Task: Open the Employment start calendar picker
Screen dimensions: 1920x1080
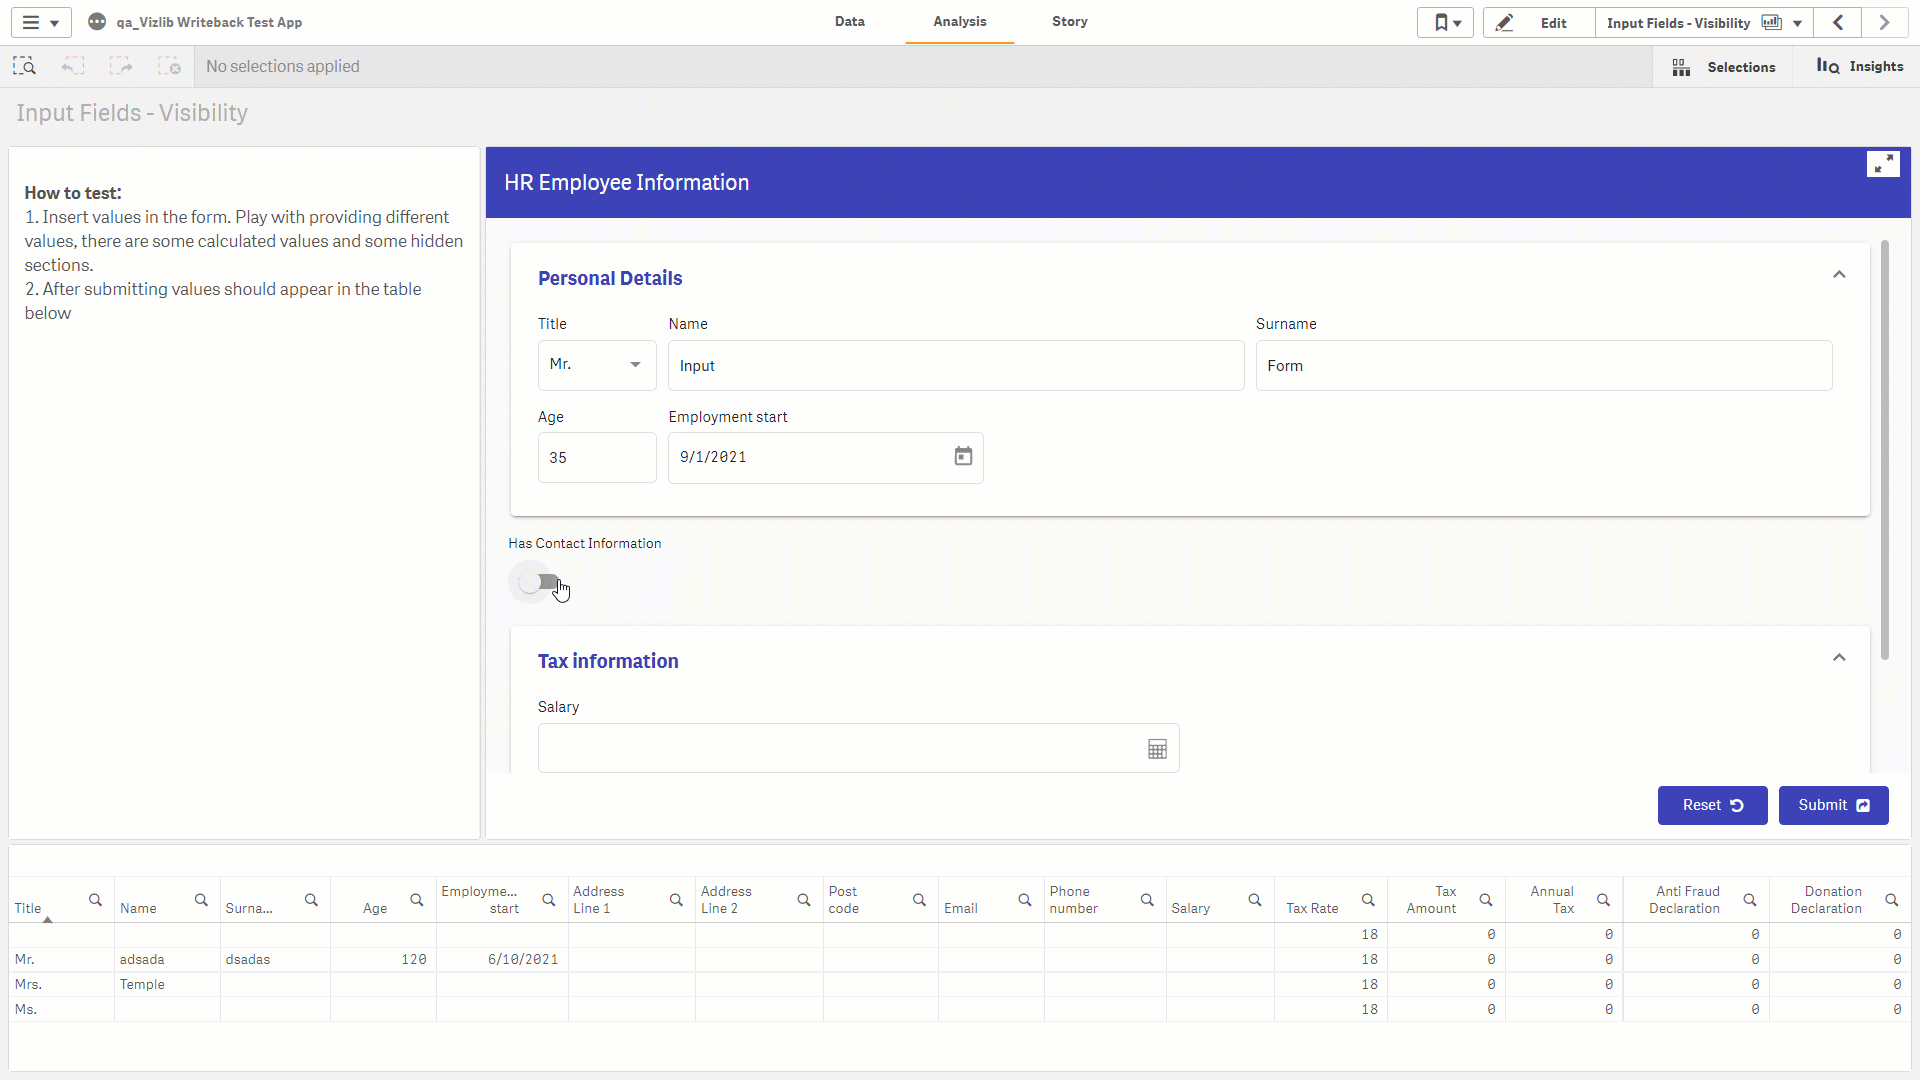Action: 963,457
